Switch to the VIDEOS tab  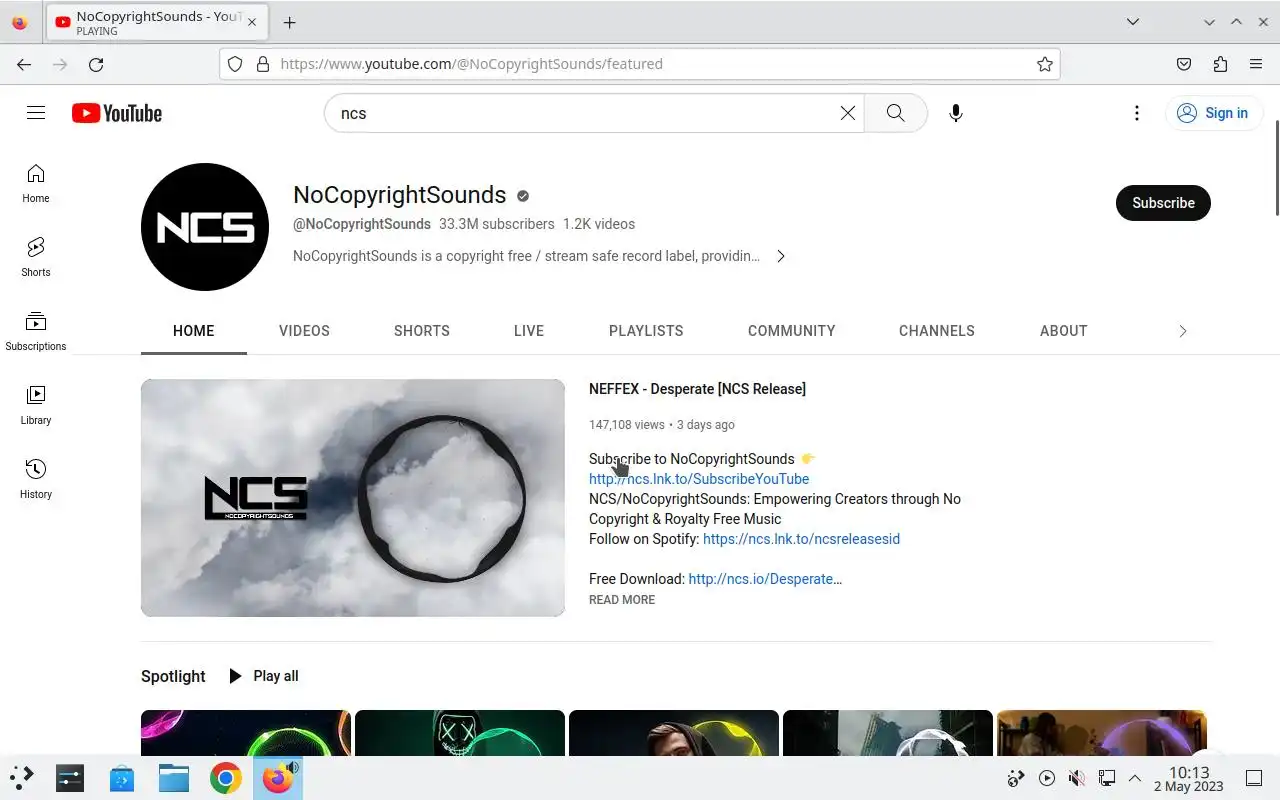click(x=304, y=331)
